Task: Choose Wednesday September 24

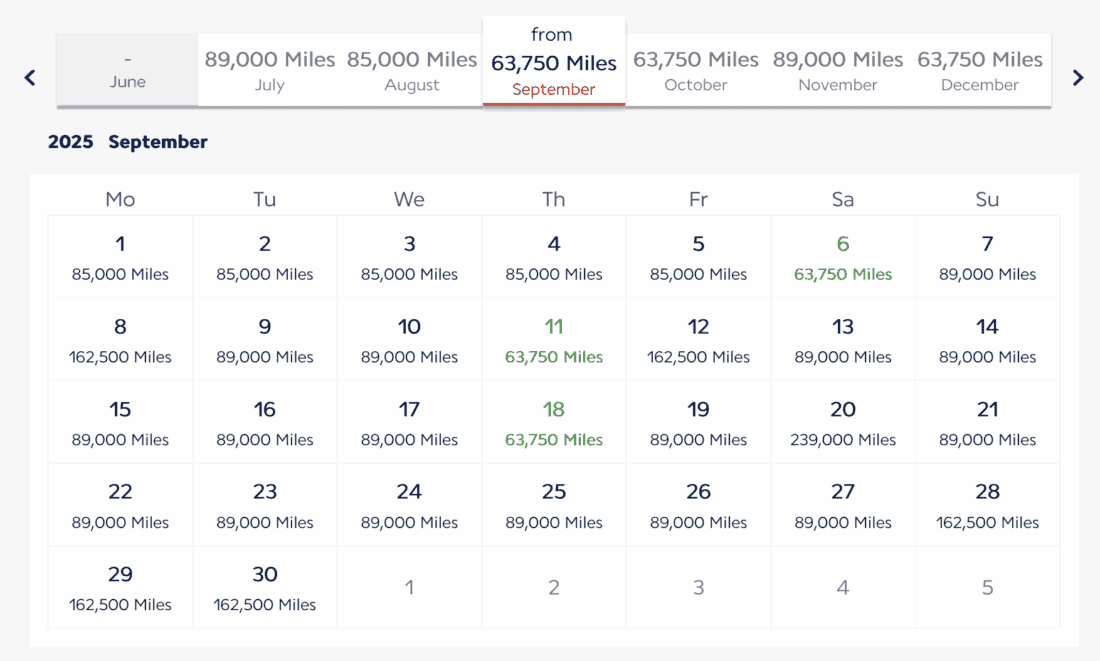Action: [x=409, y=505]
